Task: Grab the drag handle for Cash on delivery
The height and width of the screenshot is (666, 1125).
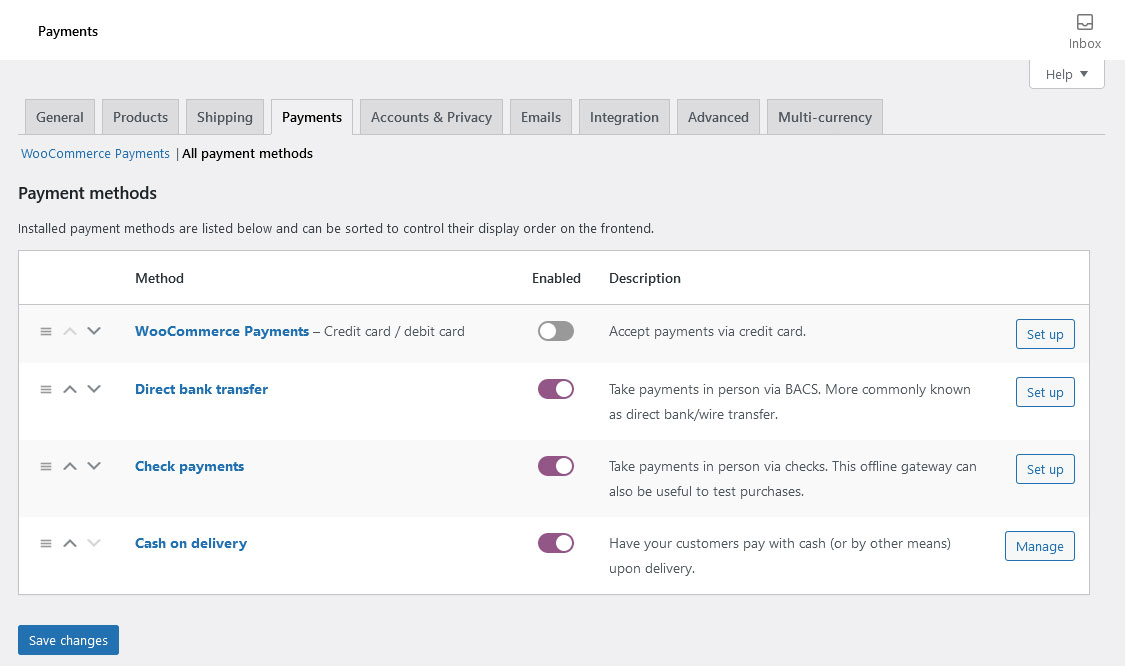Action: [46, 543]
